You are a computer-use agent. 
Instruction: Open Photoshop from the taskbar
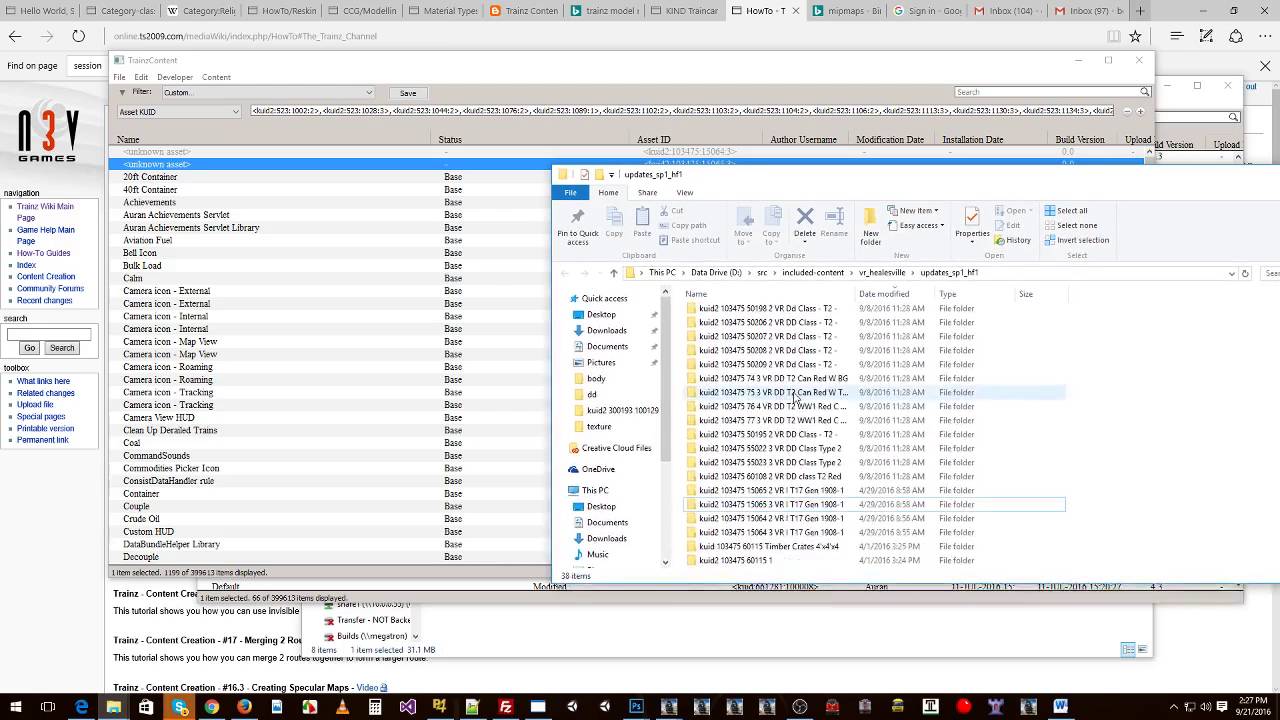point(636,707)
